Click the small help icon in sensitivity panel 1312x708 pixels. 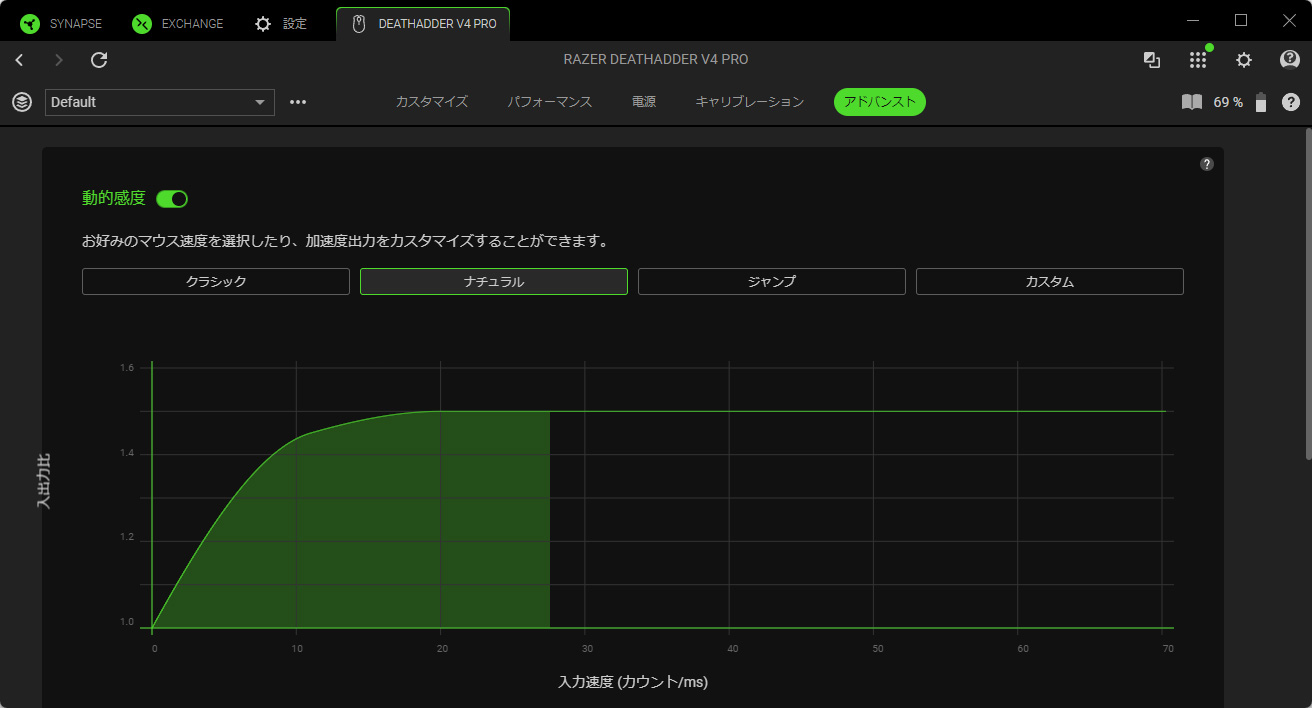coord(1207,164)
